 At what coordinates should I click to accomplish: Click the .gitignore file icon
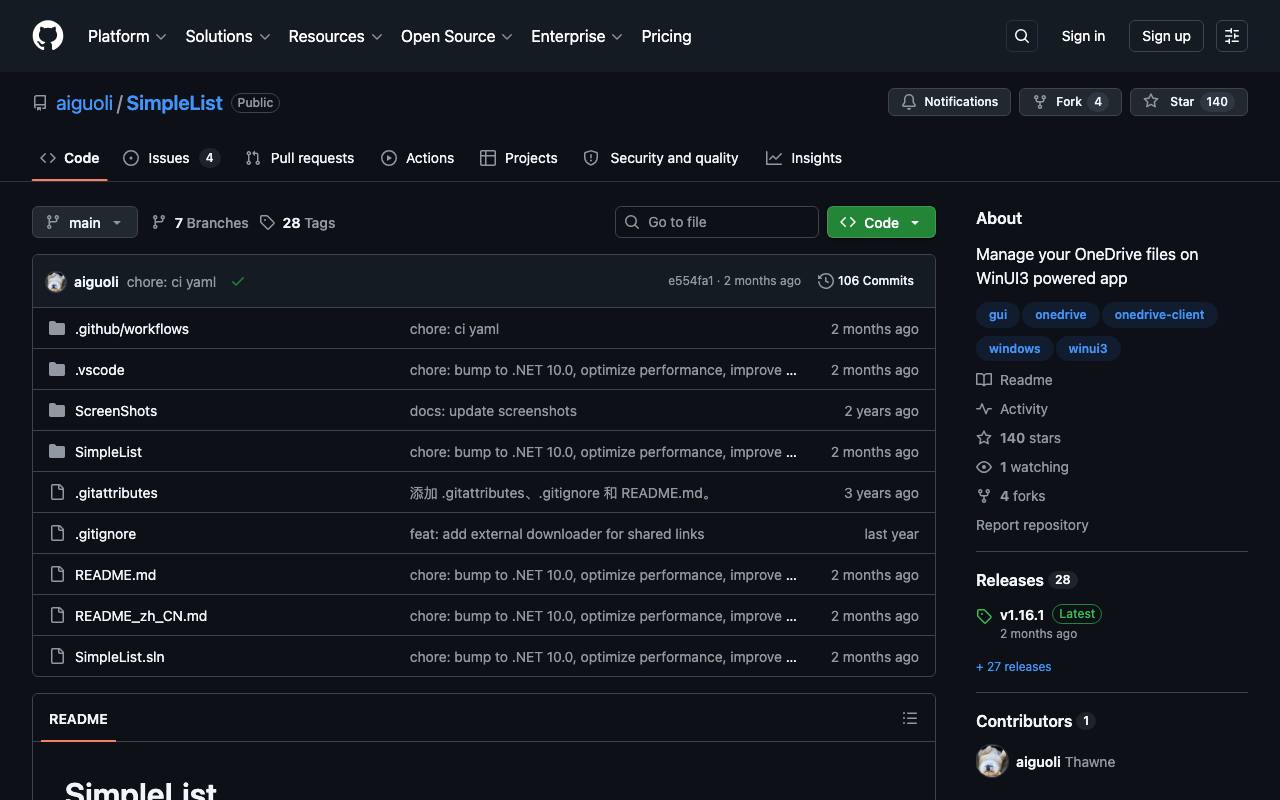(57, 533)
